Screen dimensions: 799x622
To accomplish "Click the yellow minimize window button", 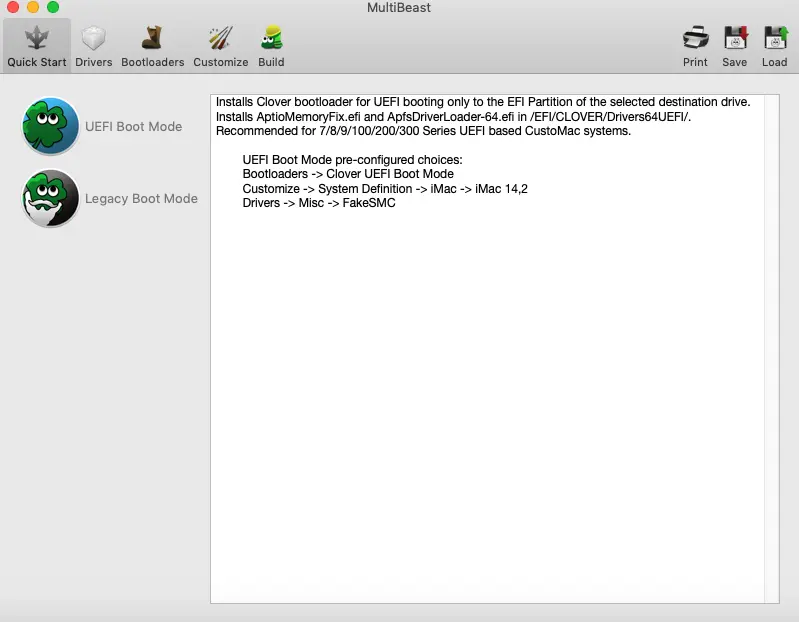I will (x=33, y=7).
